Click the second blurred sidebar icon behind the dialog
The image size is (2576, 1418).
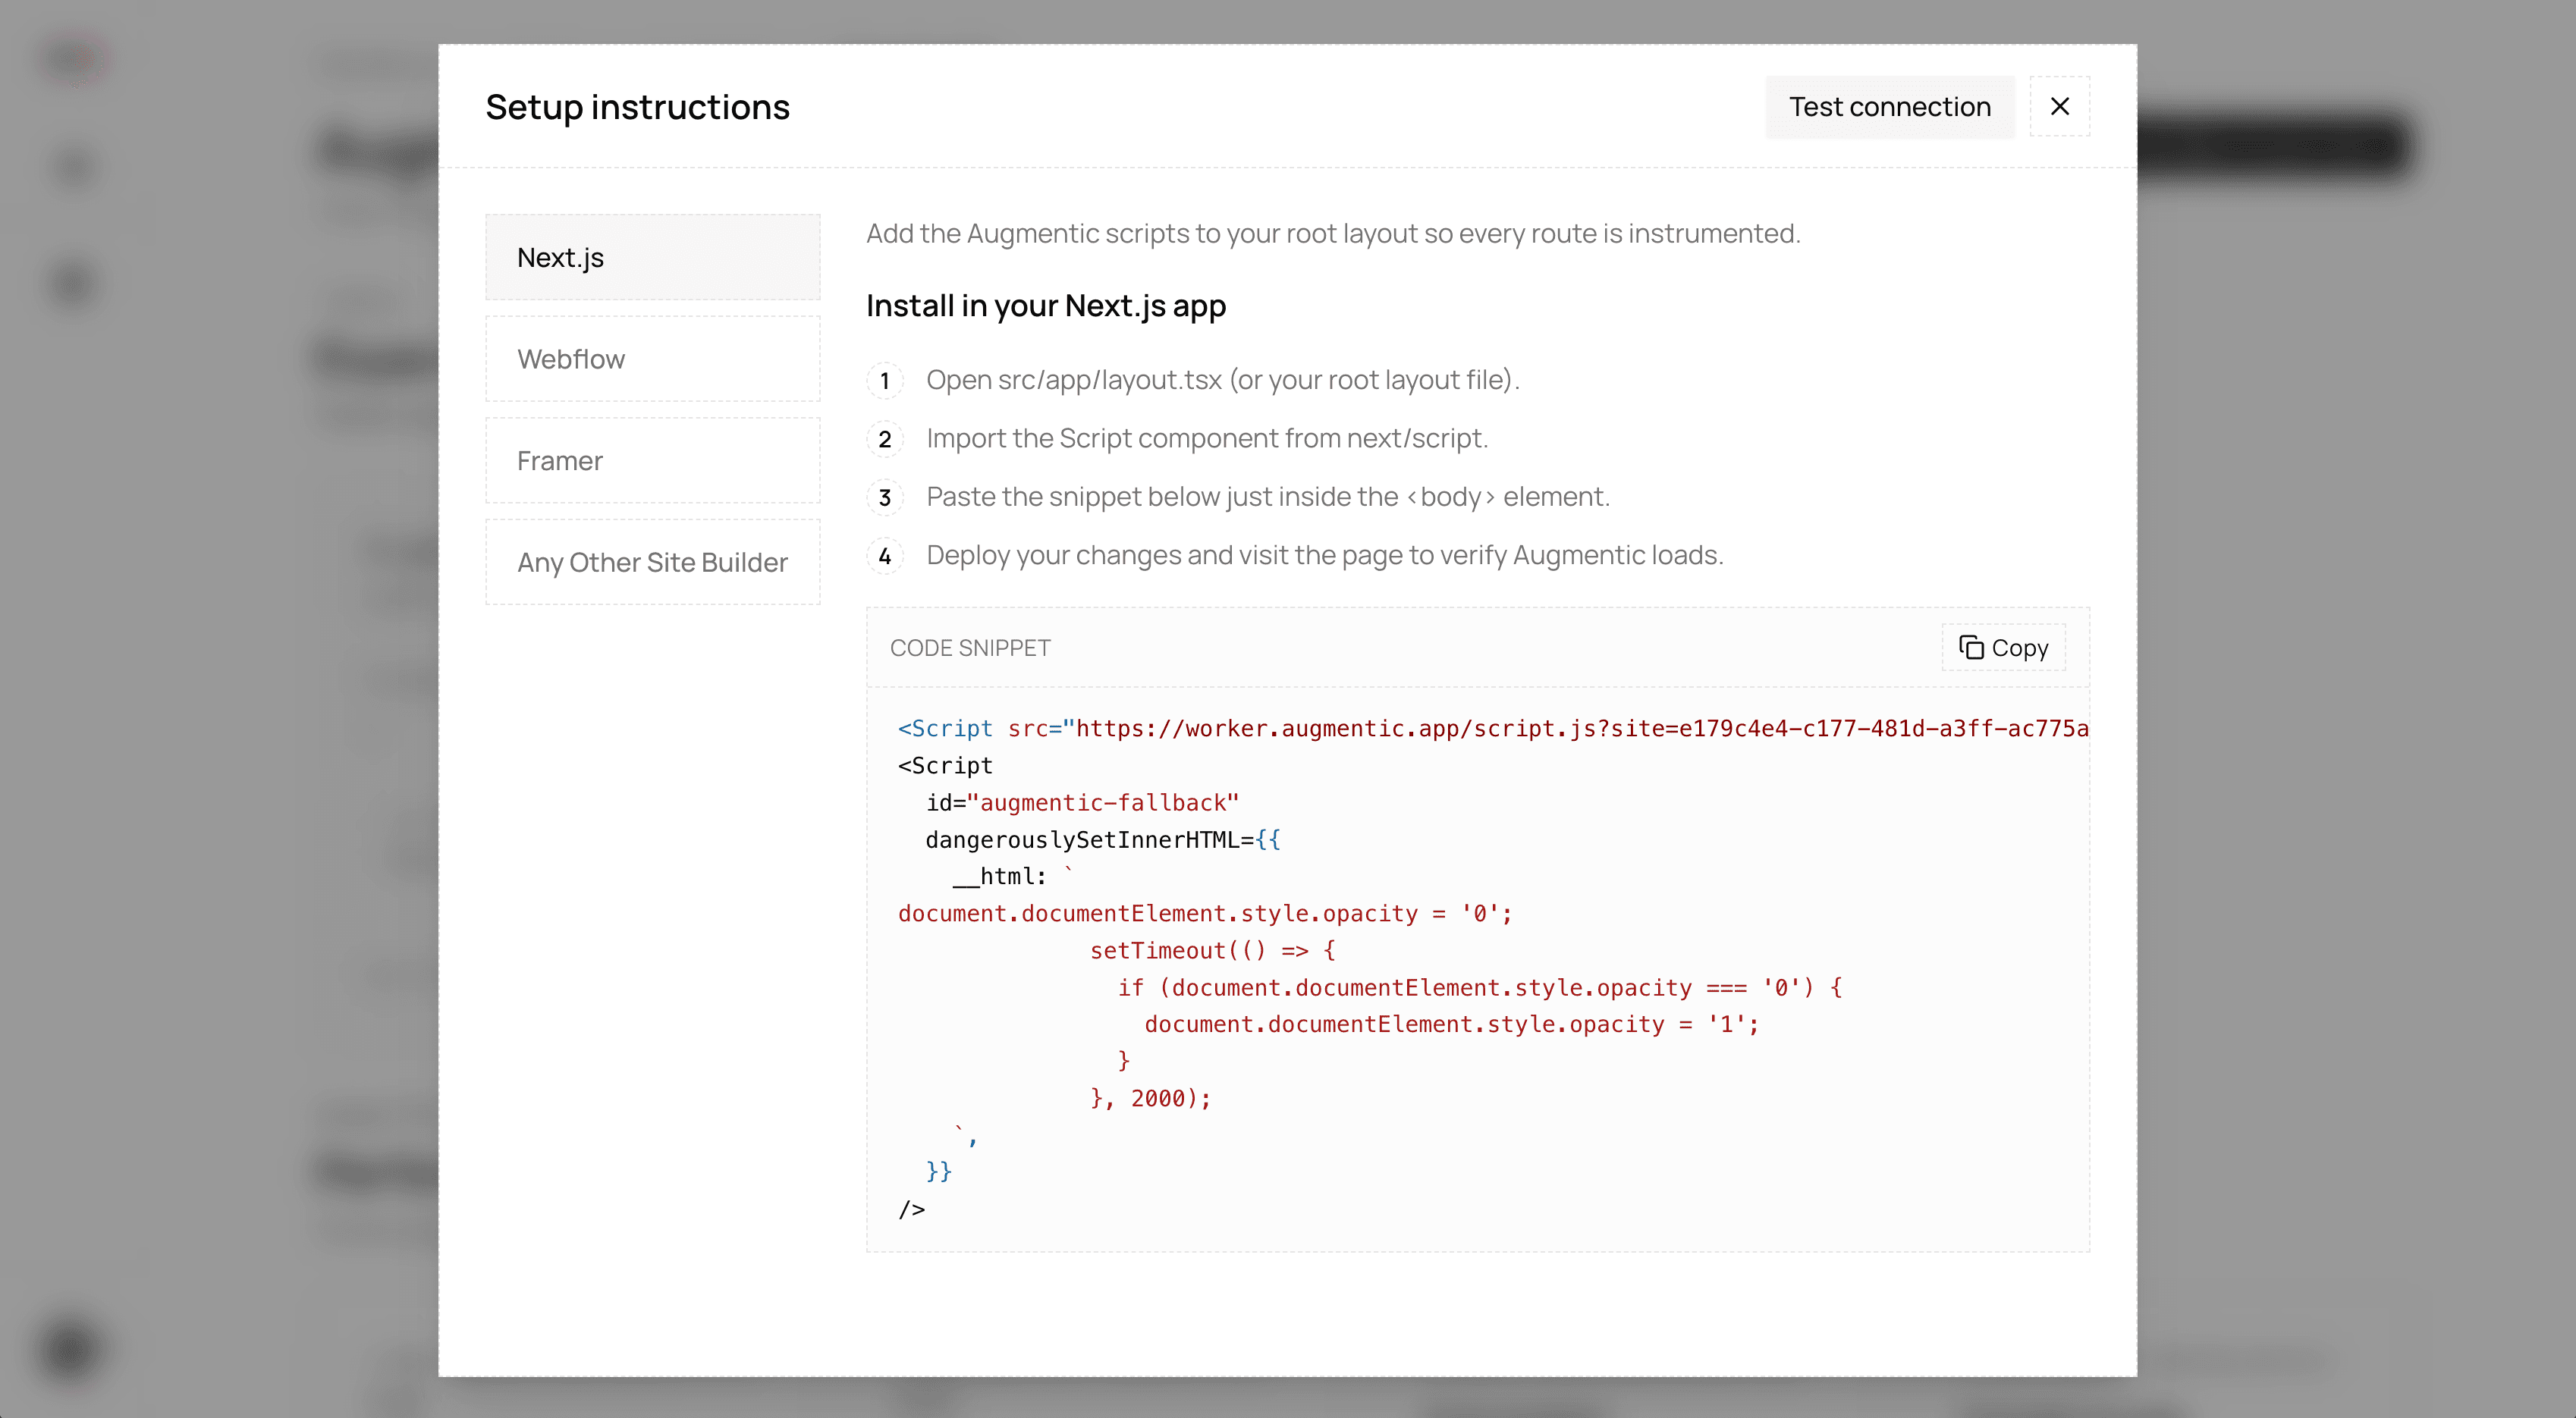75,167
